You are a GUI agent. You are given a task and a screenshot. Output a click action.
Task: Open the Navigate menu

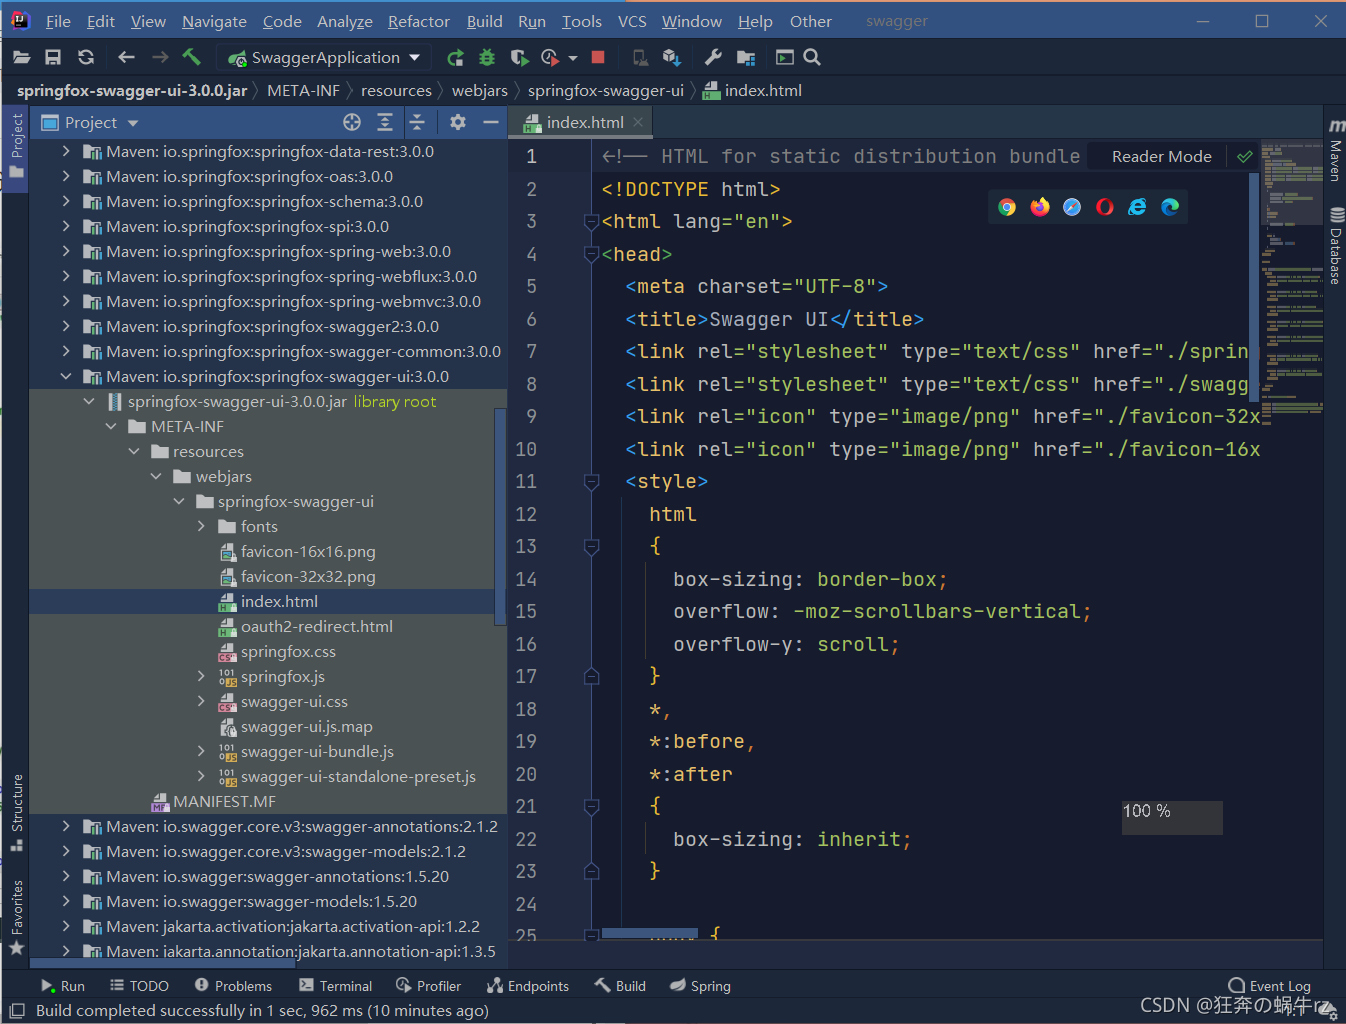click(x=214, y=21)
